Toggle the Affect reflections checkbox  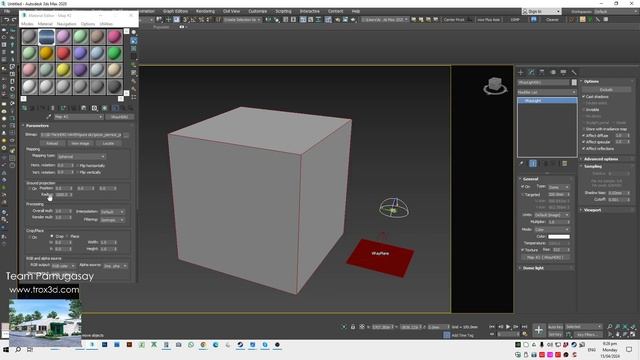(x=584, y=149)
